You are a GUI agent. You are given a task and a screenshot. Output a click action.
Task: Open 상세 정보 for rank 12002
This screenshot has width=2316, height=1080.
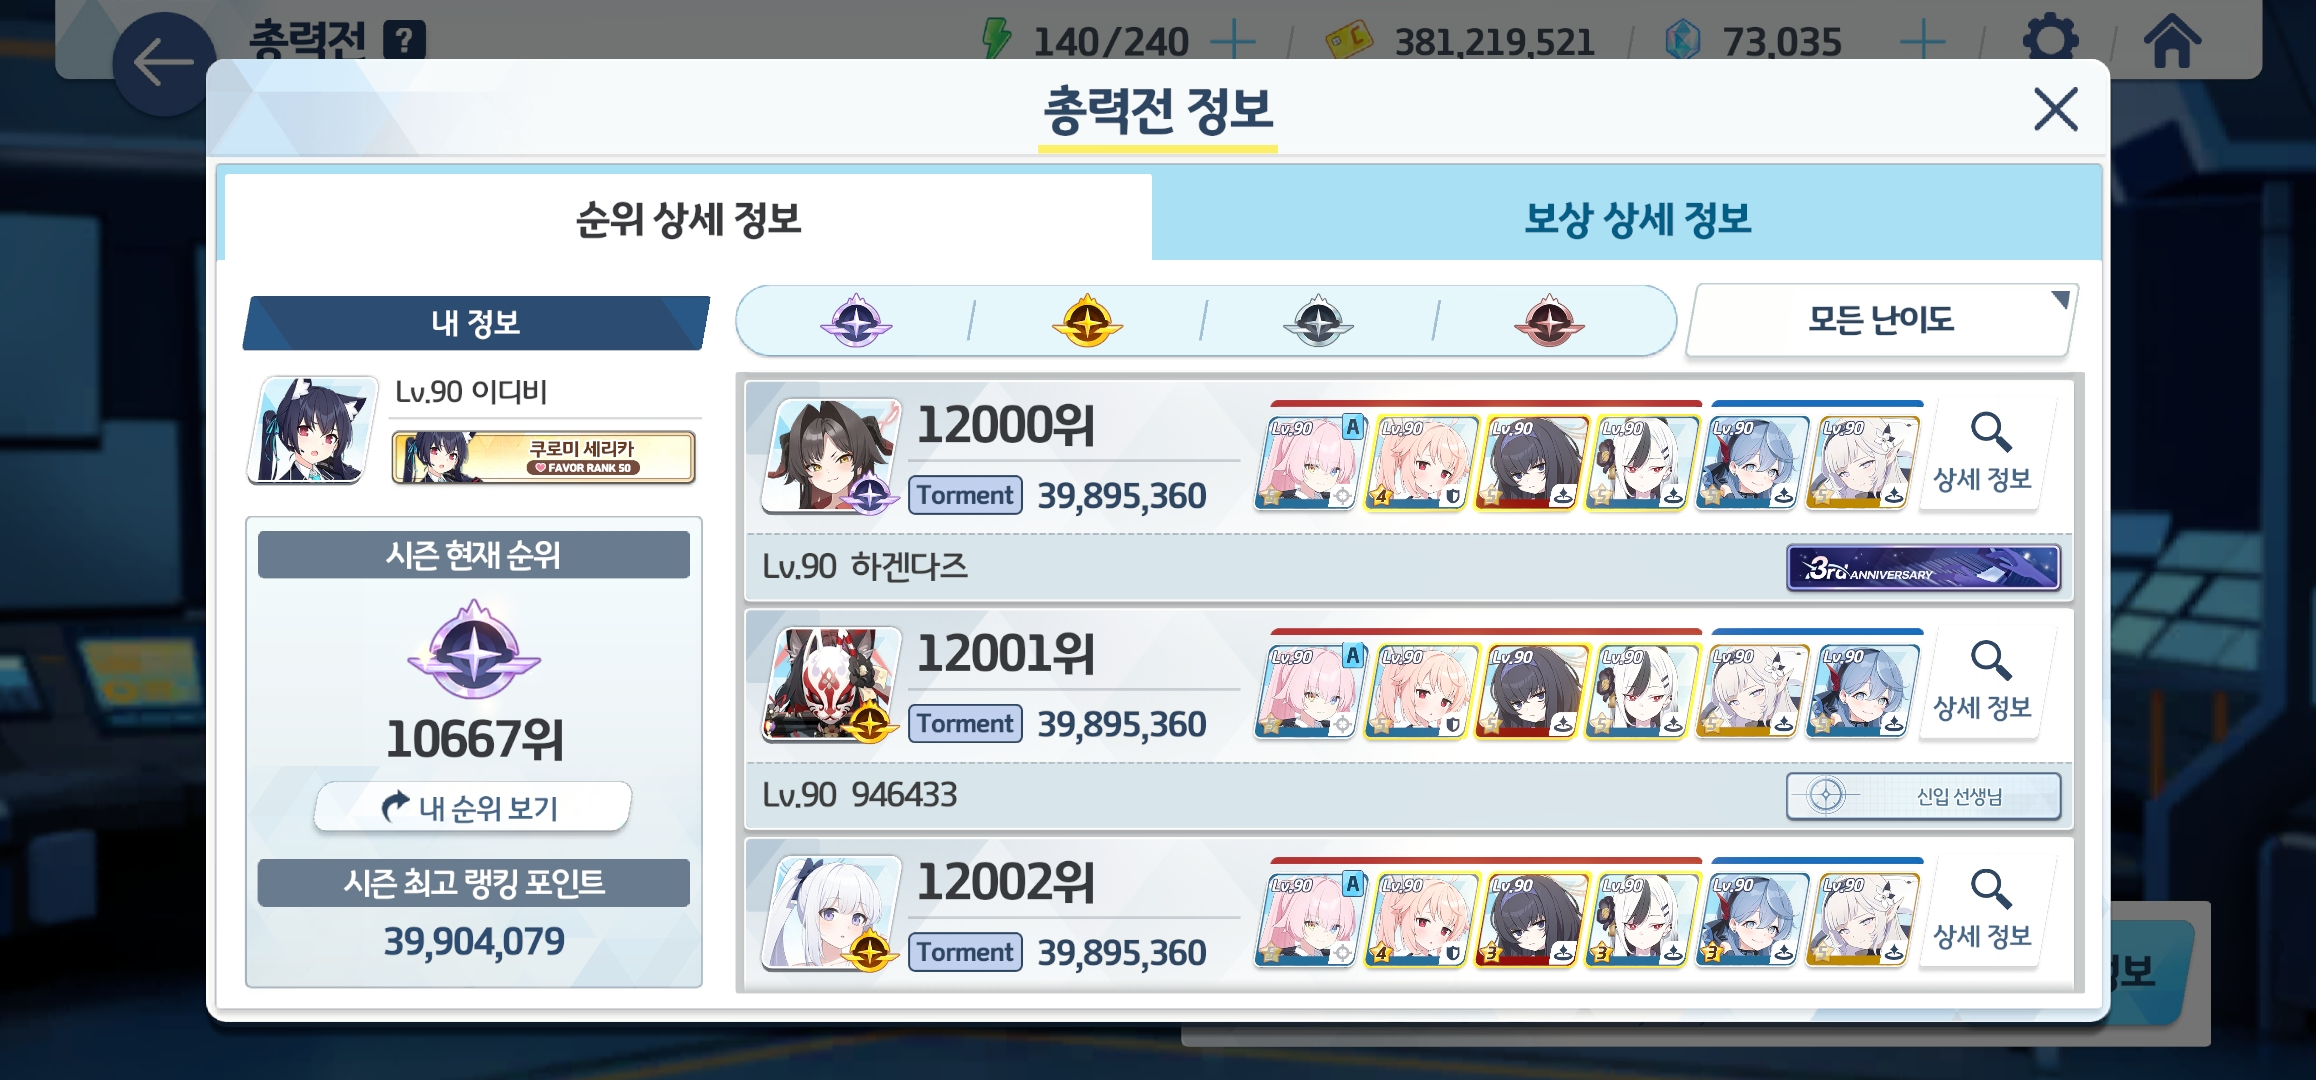1983,911
